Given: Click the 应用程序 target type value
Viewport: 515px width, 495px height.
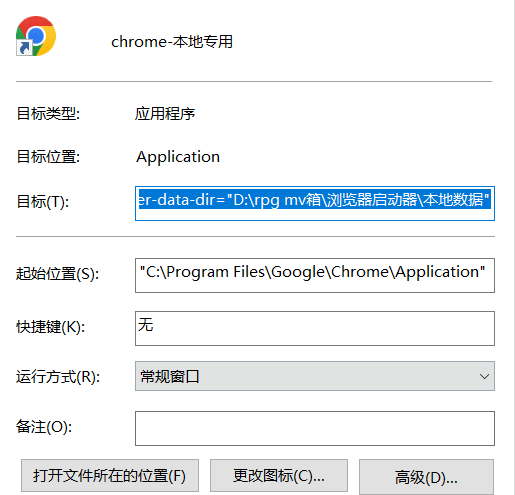Looking at the screenshot, I should tap(165, 114).
